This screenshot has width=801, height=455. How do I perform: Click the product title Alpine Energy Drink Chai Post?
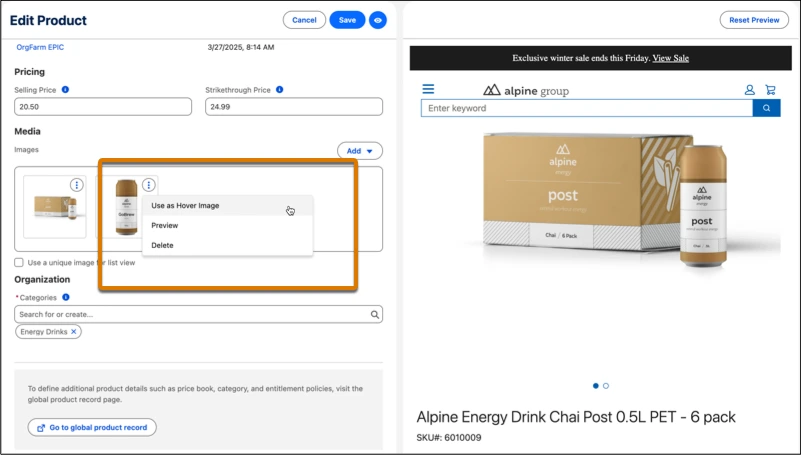576,417
